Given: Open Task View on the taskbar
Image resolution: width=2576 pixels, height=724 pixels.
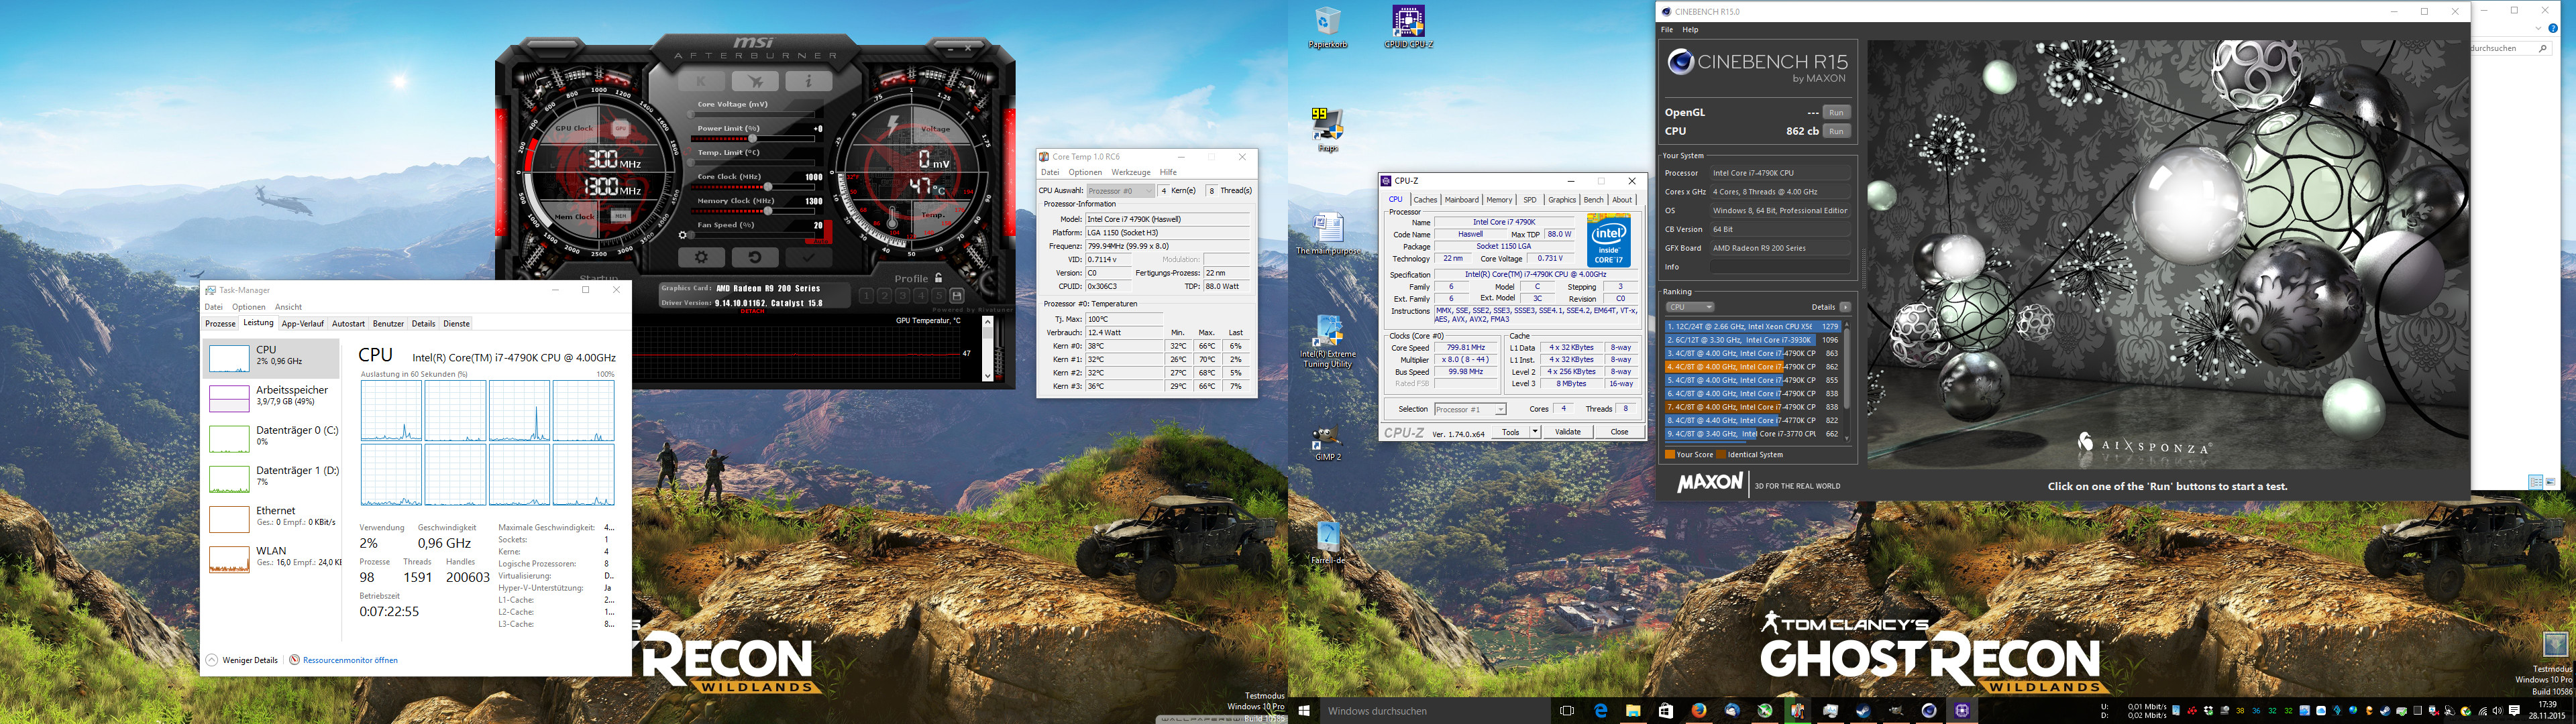Looking at the screenshot, I should (1567, 711).
